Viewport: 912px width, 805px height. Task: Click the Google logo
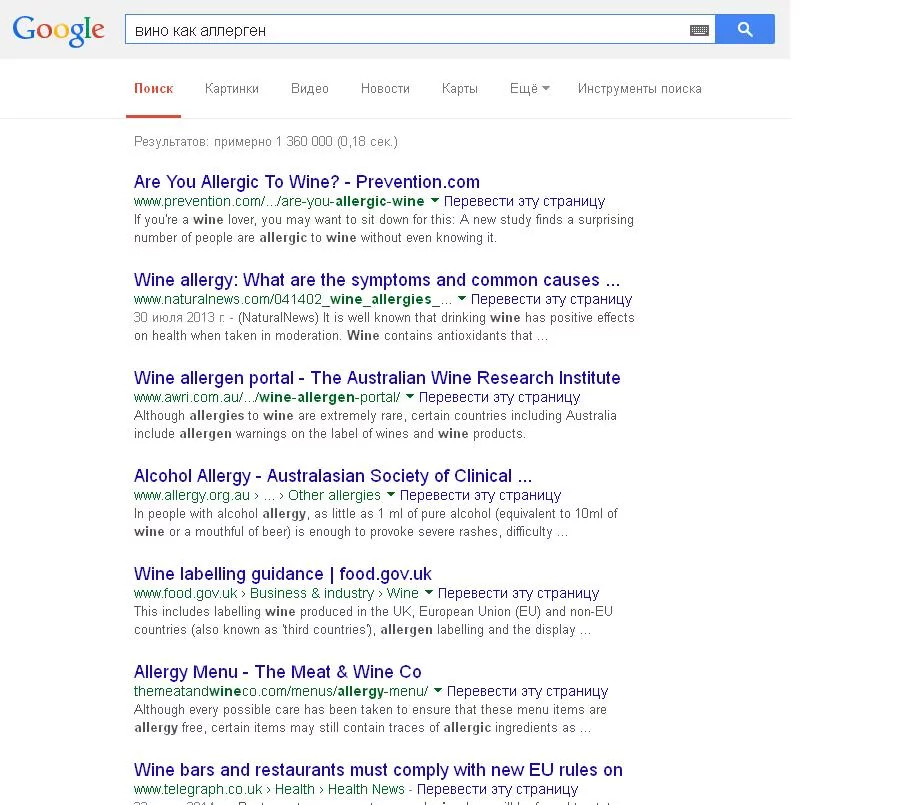coord(58,30)
